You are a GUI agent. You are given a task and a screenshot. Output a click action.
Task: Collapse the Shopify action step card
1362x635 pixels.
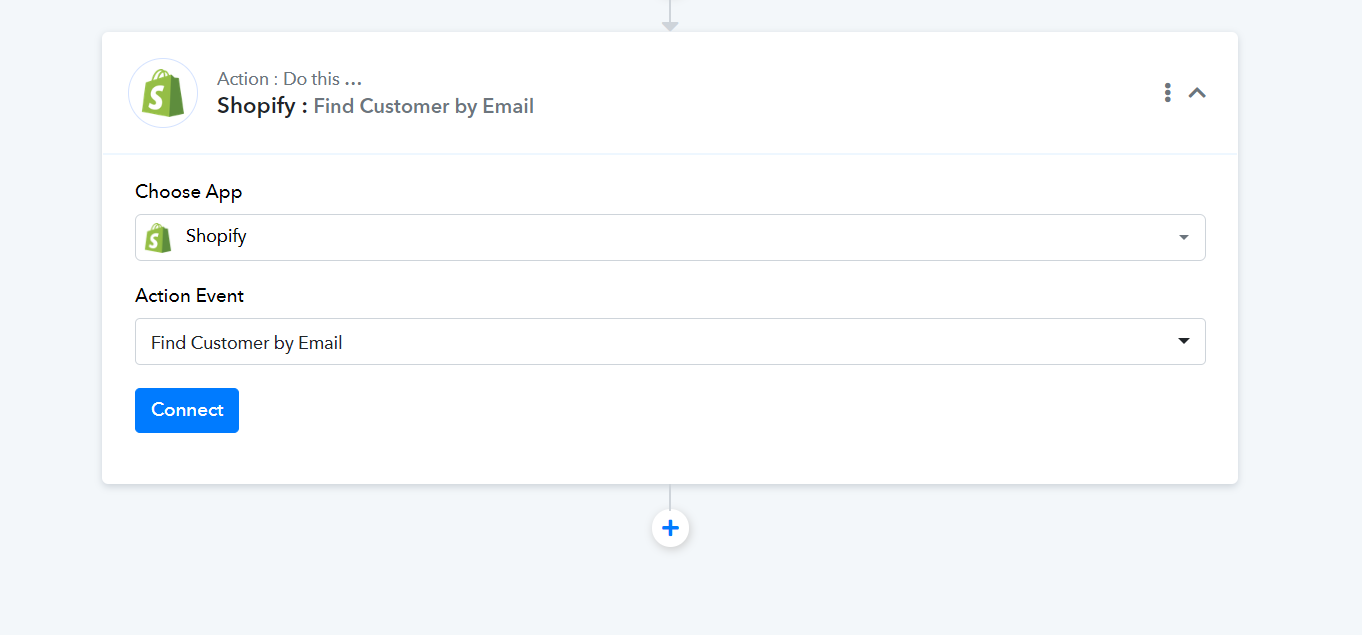pos(1197,93)
